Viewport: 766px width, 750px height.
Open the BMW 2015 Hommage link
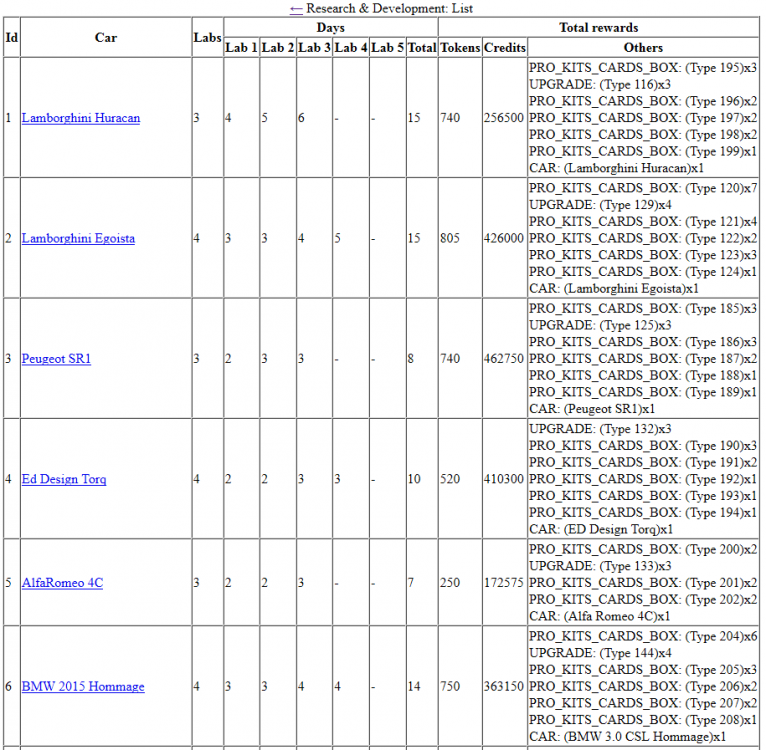tap(83, 687)
